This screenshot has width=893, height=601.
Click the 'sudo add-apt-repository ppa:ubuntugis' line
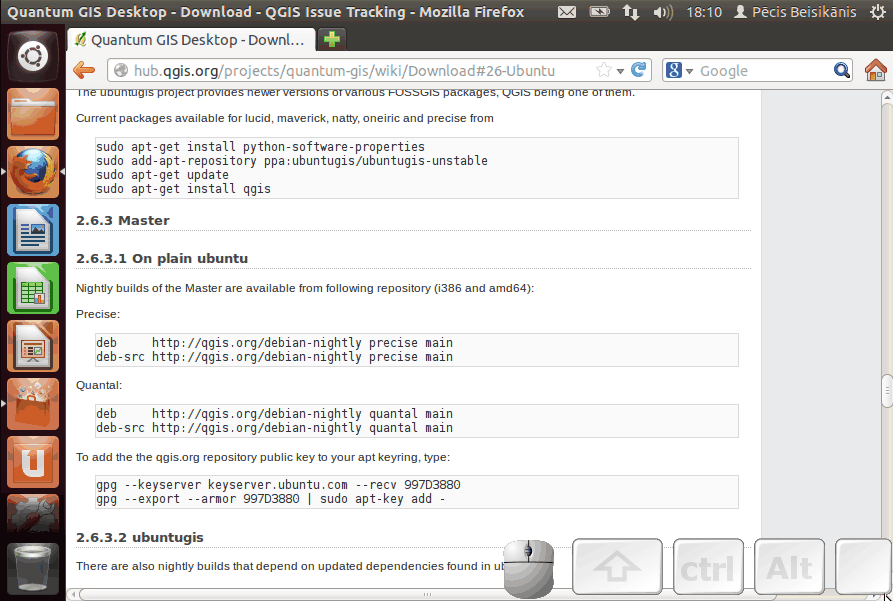292,161
